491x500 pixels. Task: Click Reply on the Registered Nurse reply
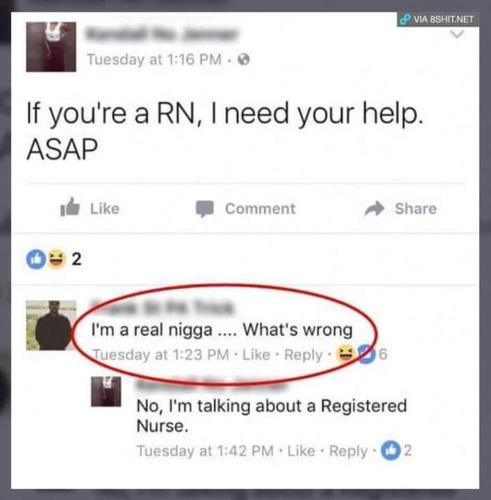pyautogui.click(x=348, y=452)
